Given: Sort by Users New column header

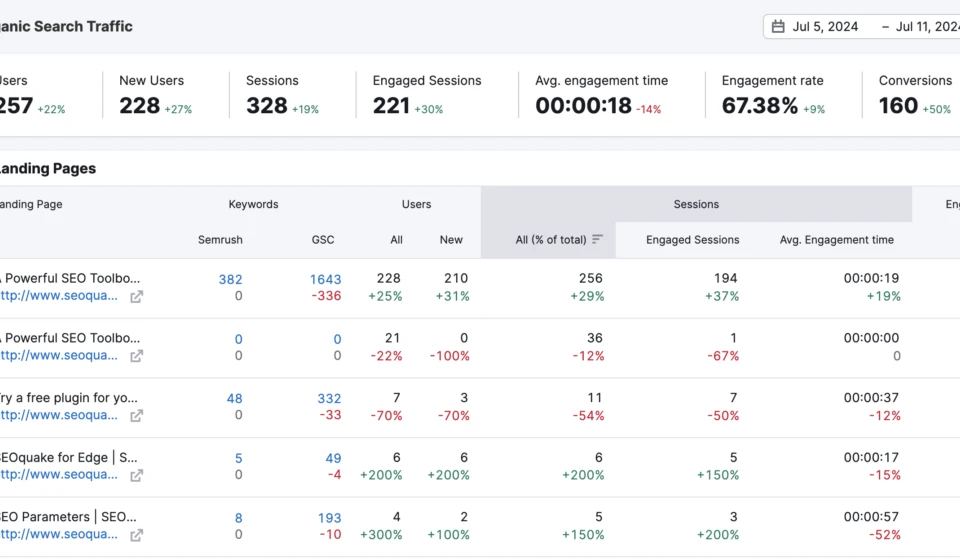Looking at the screenshot, I should click(451, 240).
